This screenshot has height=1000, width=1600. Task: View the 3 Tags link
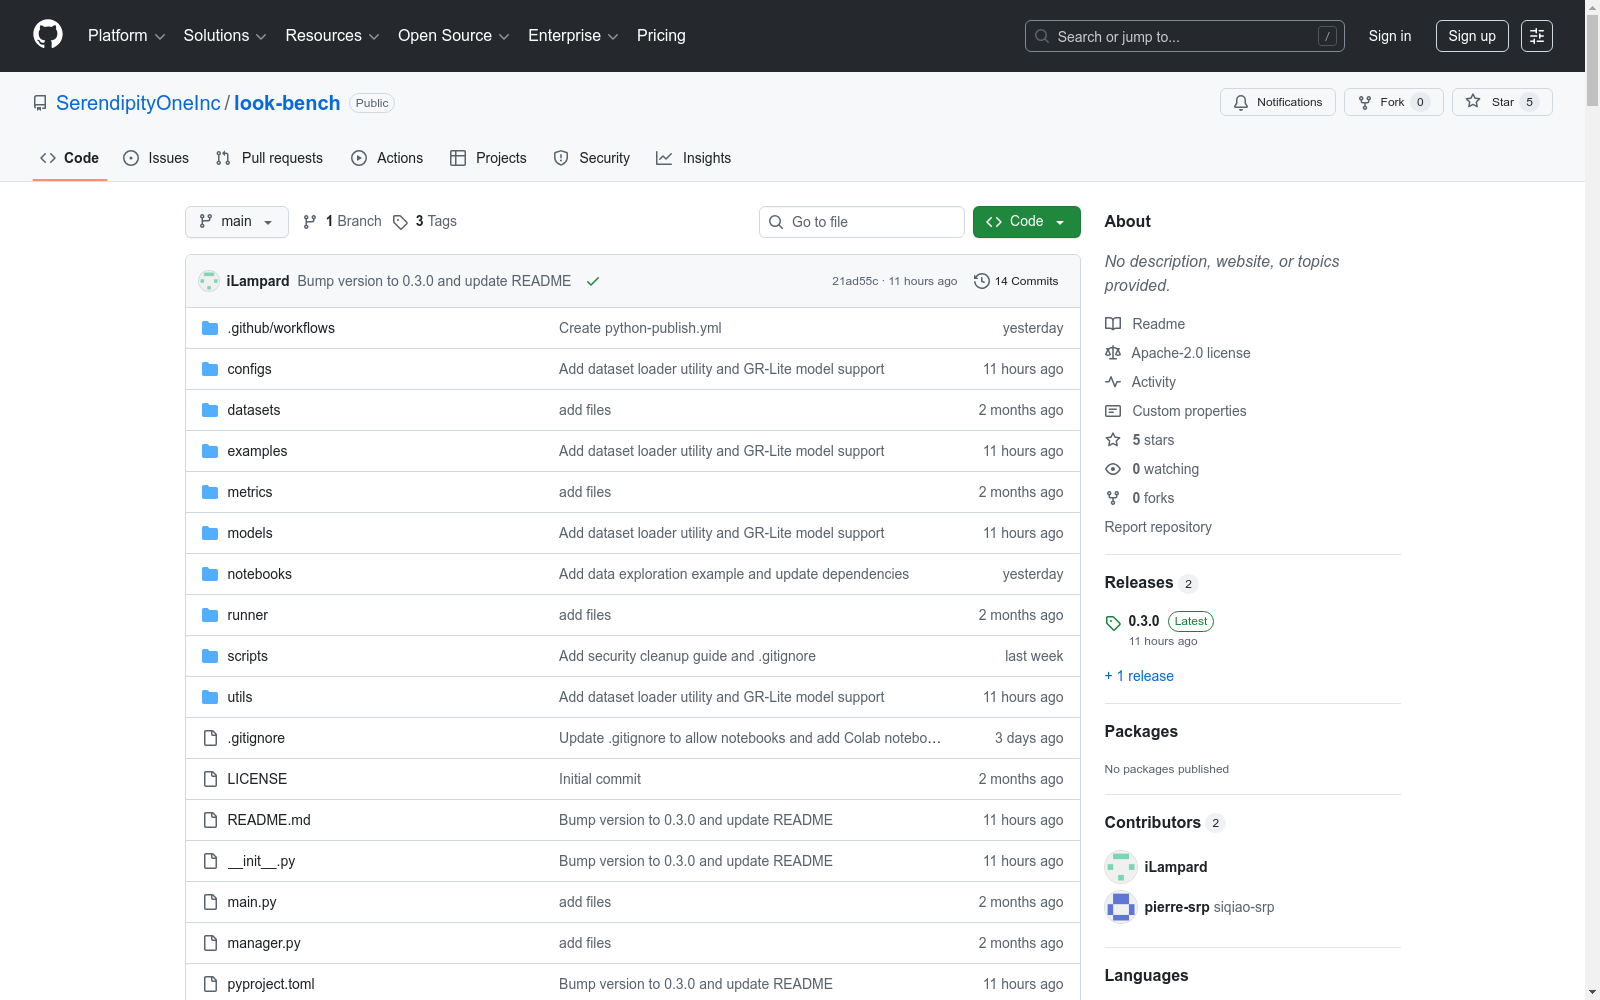click(x=425, y=221)
